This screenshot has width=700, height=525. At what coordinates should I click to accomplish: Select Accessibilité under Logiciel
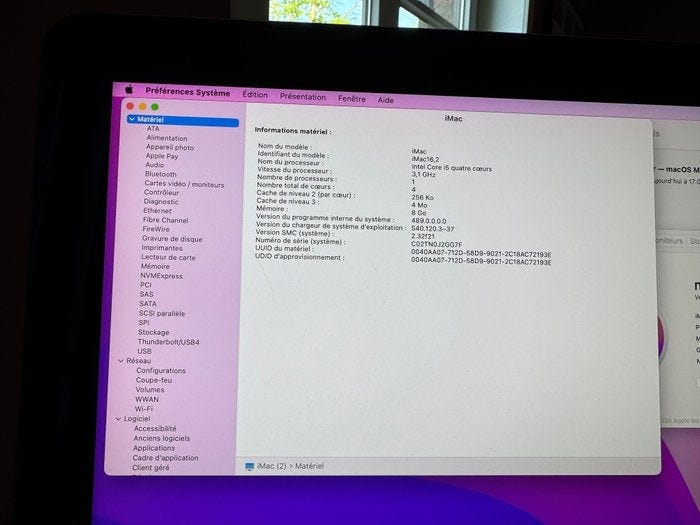click(x=155, y=428)
